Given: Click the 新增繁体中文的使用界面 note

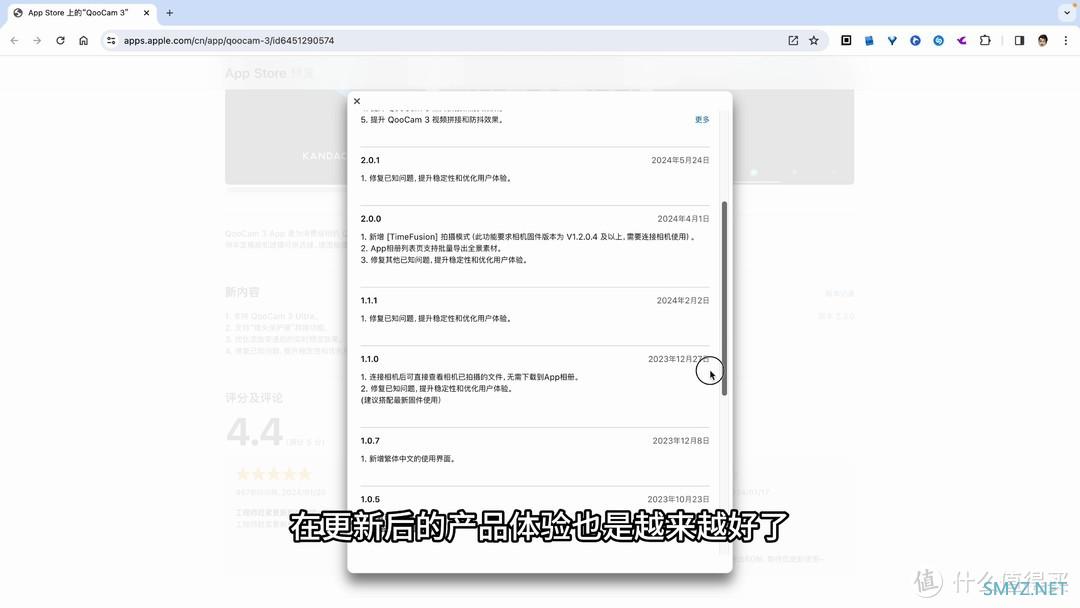Looking at the screenshot, I should coord(408,459).
